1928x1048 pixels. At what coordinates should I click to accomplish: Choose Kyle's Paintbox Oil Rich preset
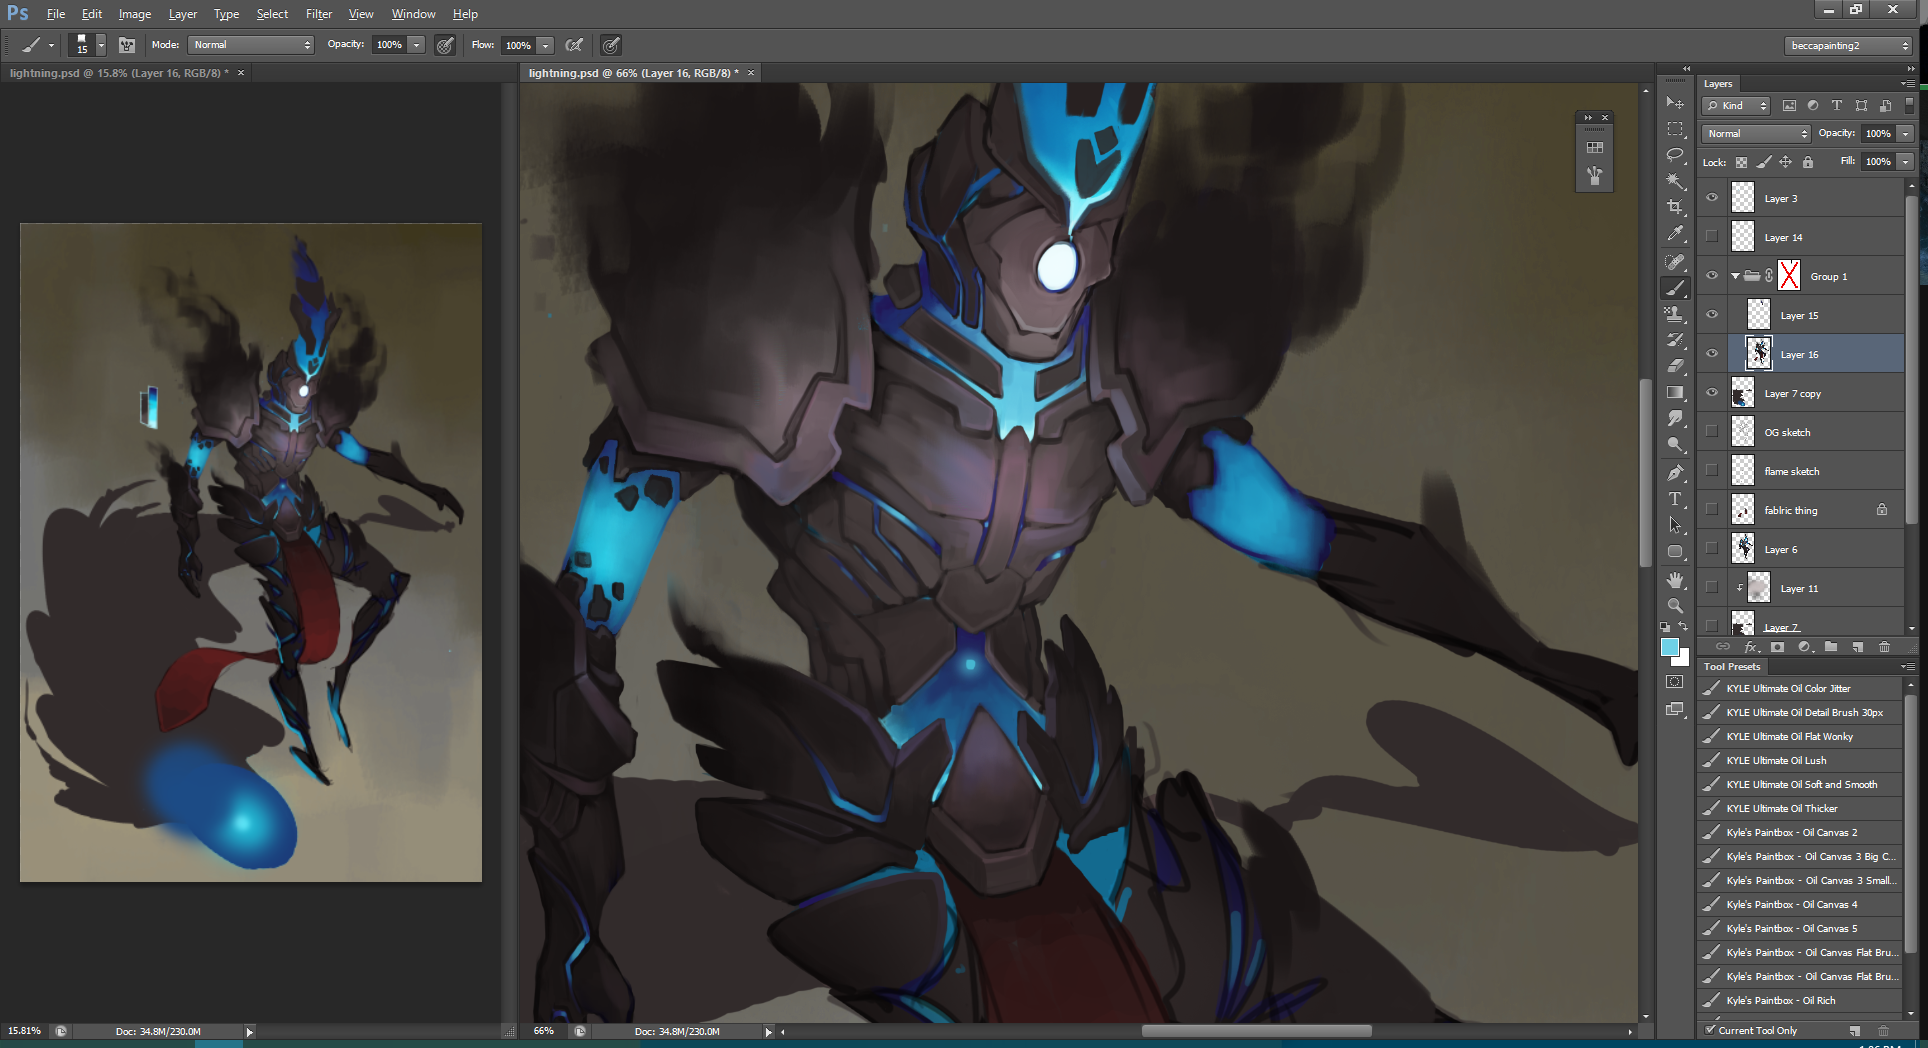click(1800, 1000)
